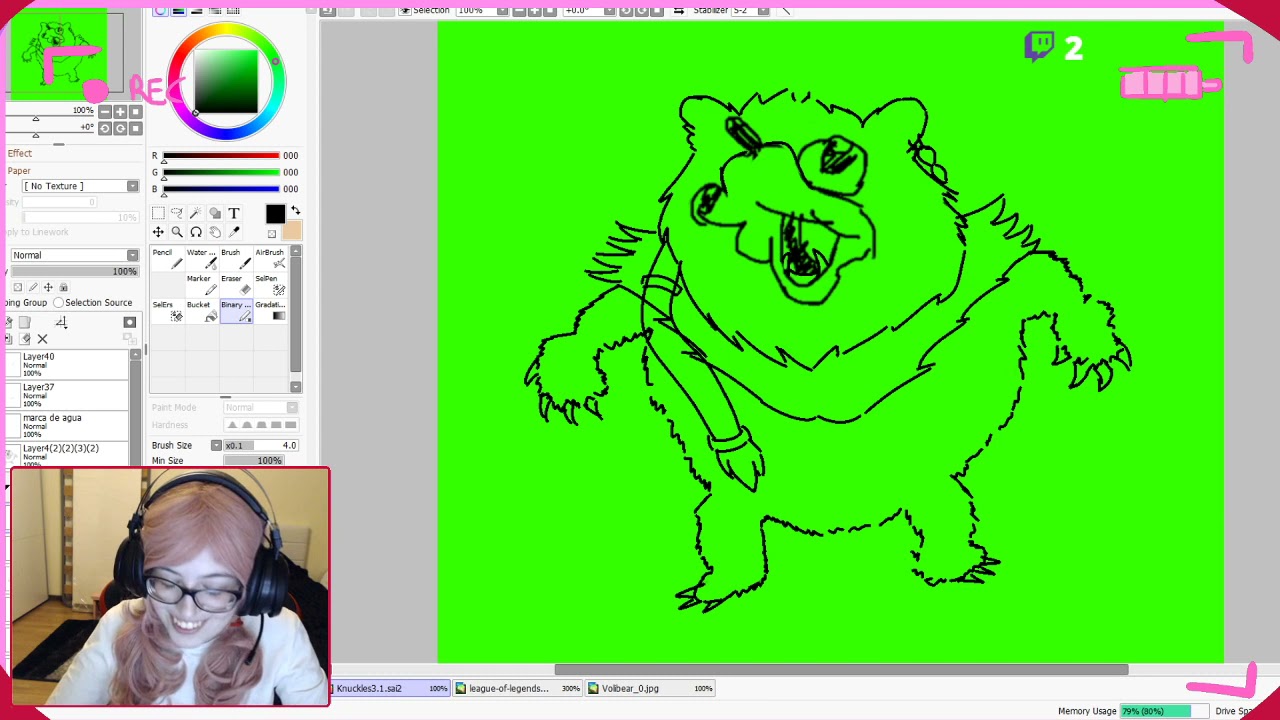
Task: Zoom in using navigator plus button
Action: 120,111
